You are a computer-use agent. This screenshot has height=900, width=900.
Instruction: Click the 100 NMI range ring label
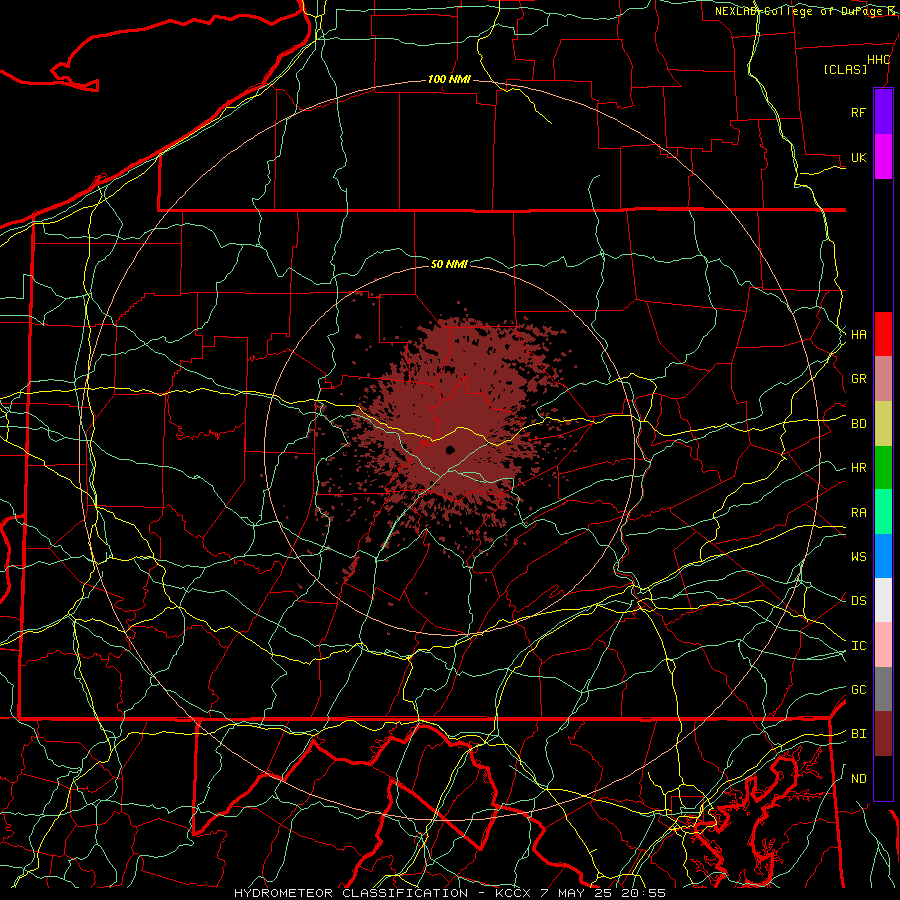(x=449, y=79)
